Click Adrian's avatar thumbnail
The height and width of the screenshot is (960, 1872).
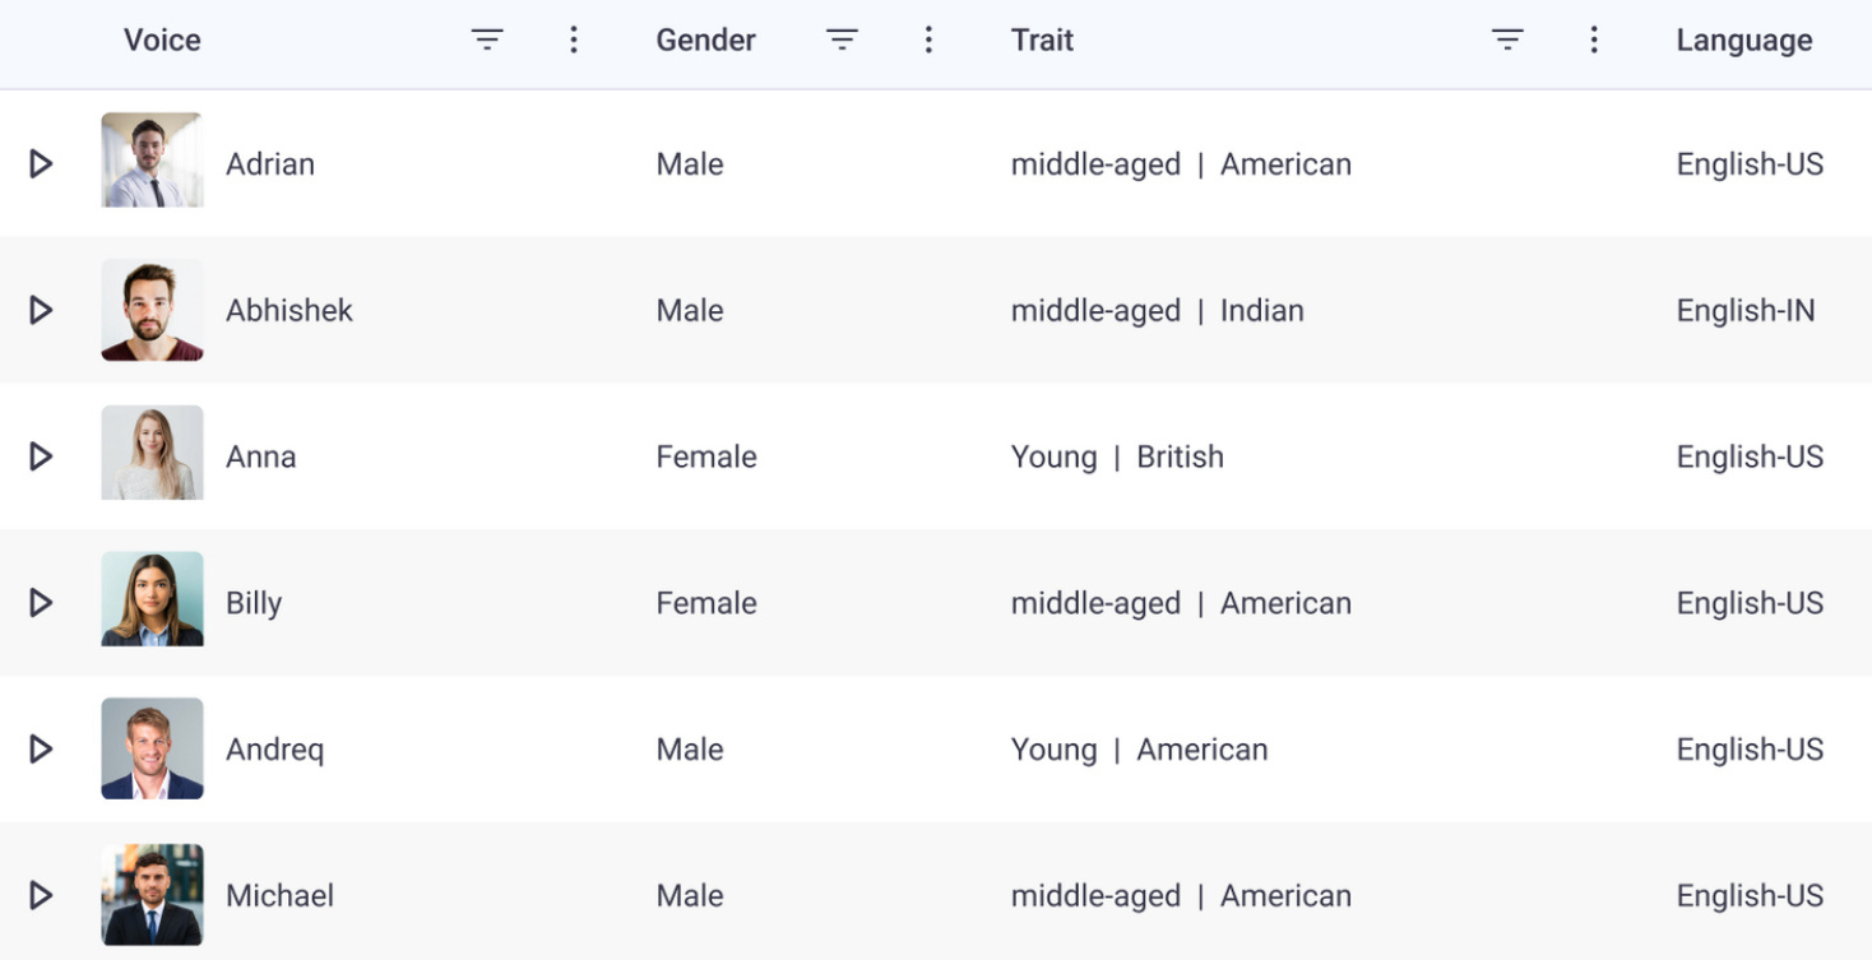[152, 160]
